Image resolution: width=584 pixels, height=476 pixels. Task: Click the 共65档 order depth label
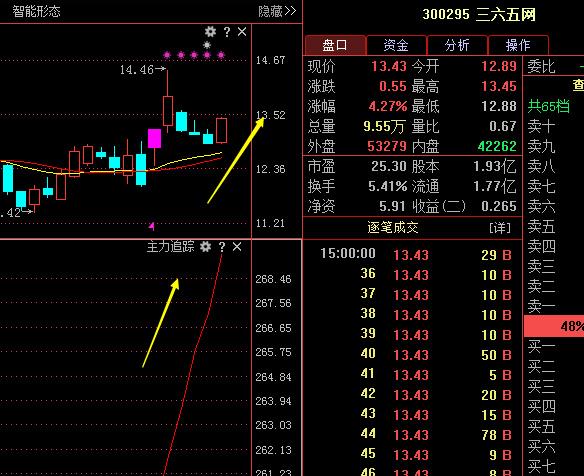pos(548,107)
